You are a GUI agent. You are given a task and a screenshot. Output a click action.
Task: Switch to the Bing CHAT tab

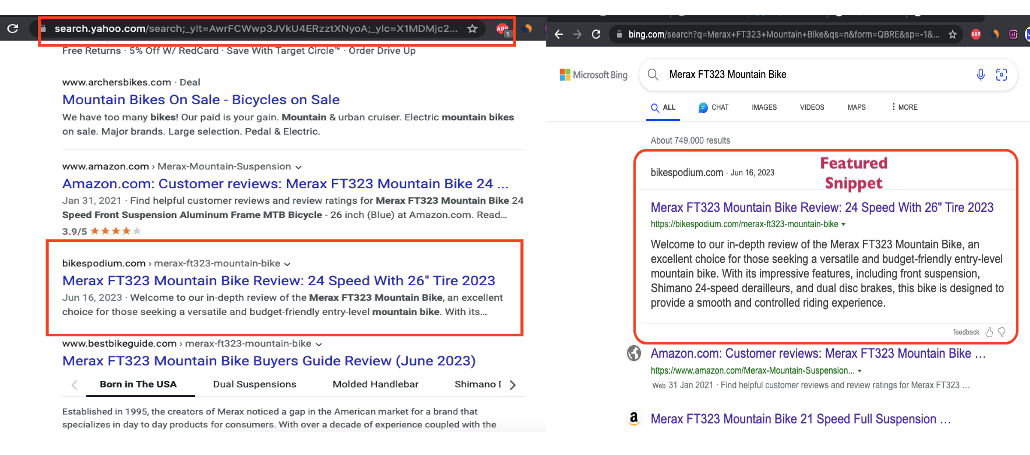coord(714,107)
